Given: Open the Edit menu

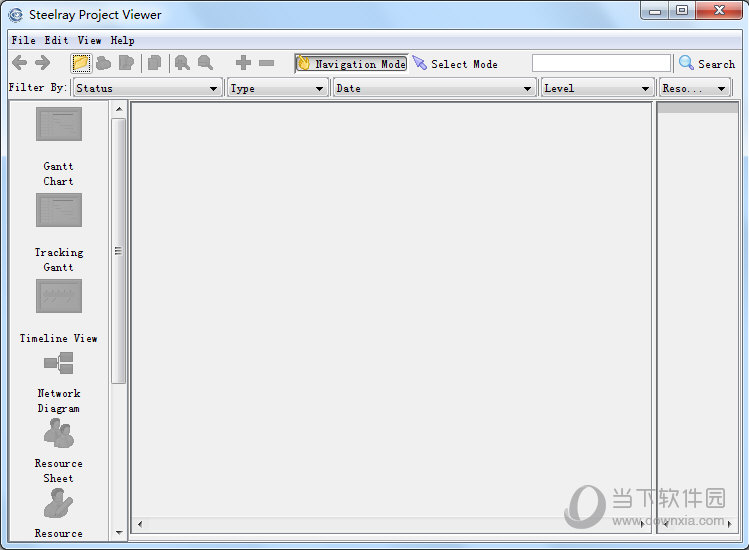Looking at the screenshot, I should (x=56, y=41).
